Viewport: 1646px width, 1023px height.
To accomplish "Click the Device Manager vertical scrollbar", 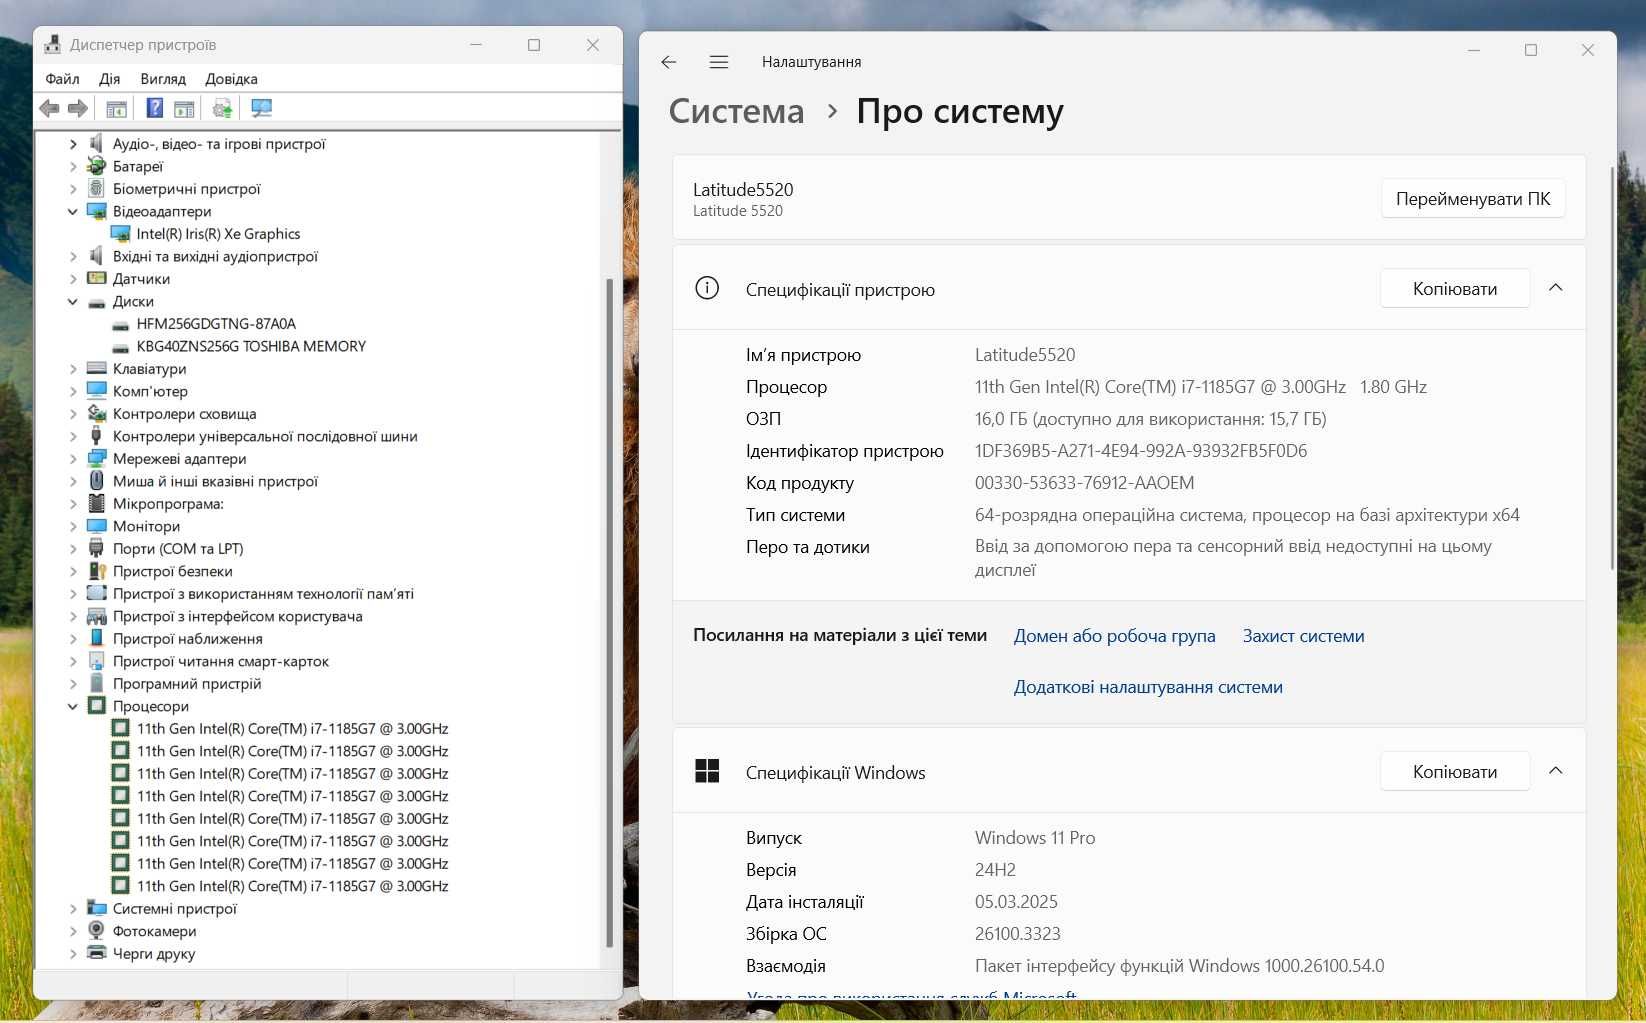I will [x=609, y=612].
